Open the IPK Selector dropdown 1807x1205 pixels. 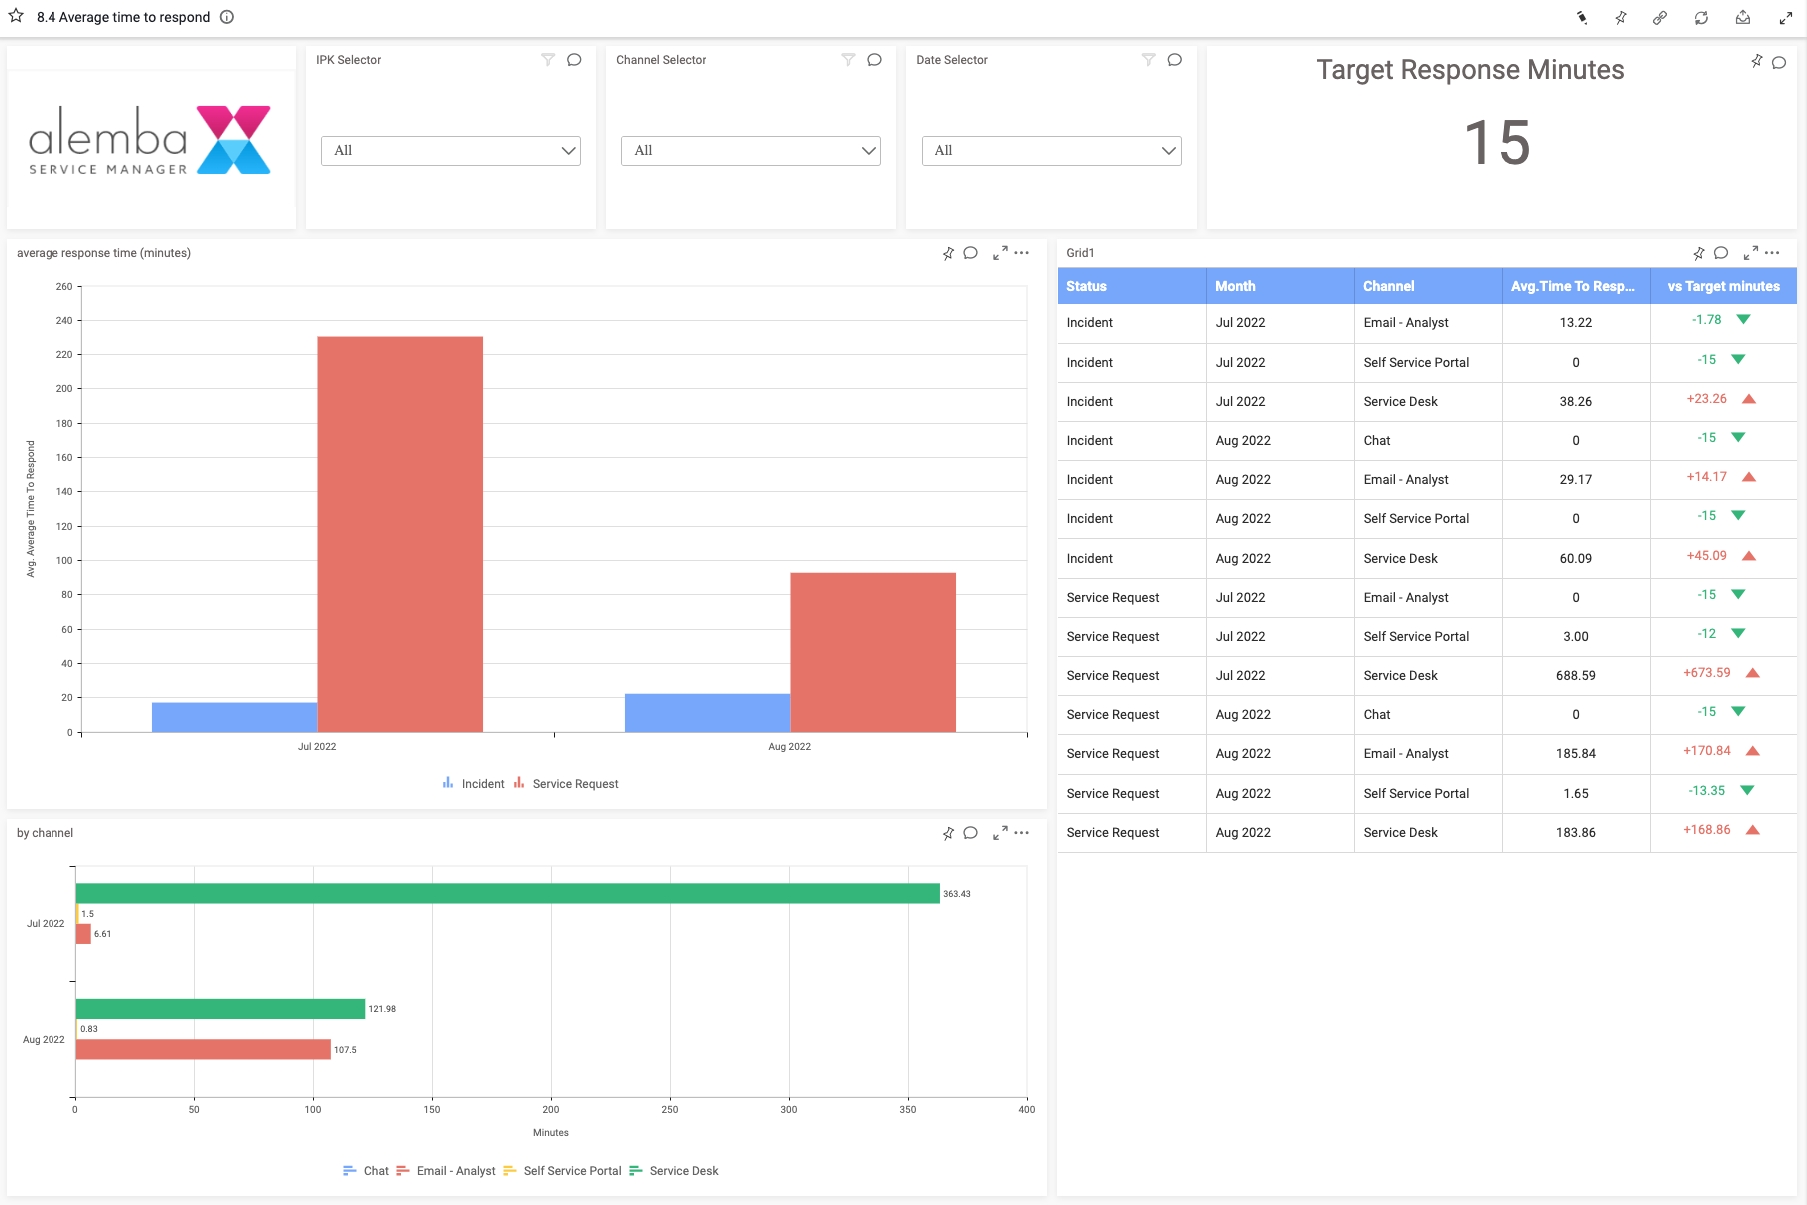coord(451,151)
